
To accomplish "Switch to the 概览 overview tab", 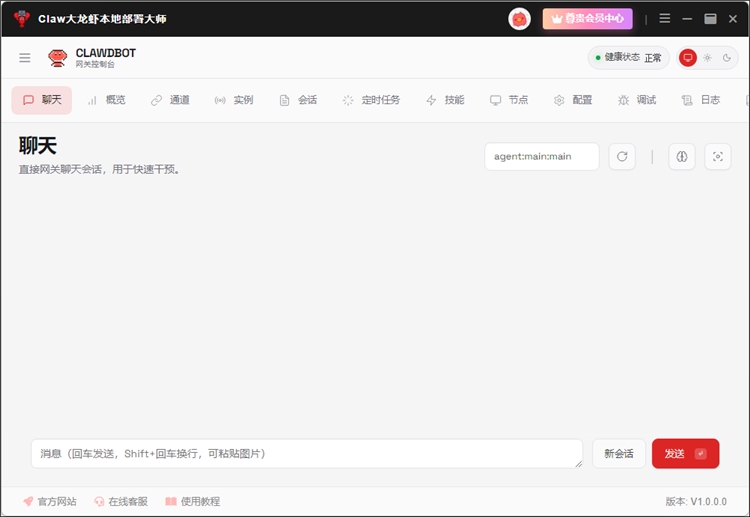I will (106, 100).
